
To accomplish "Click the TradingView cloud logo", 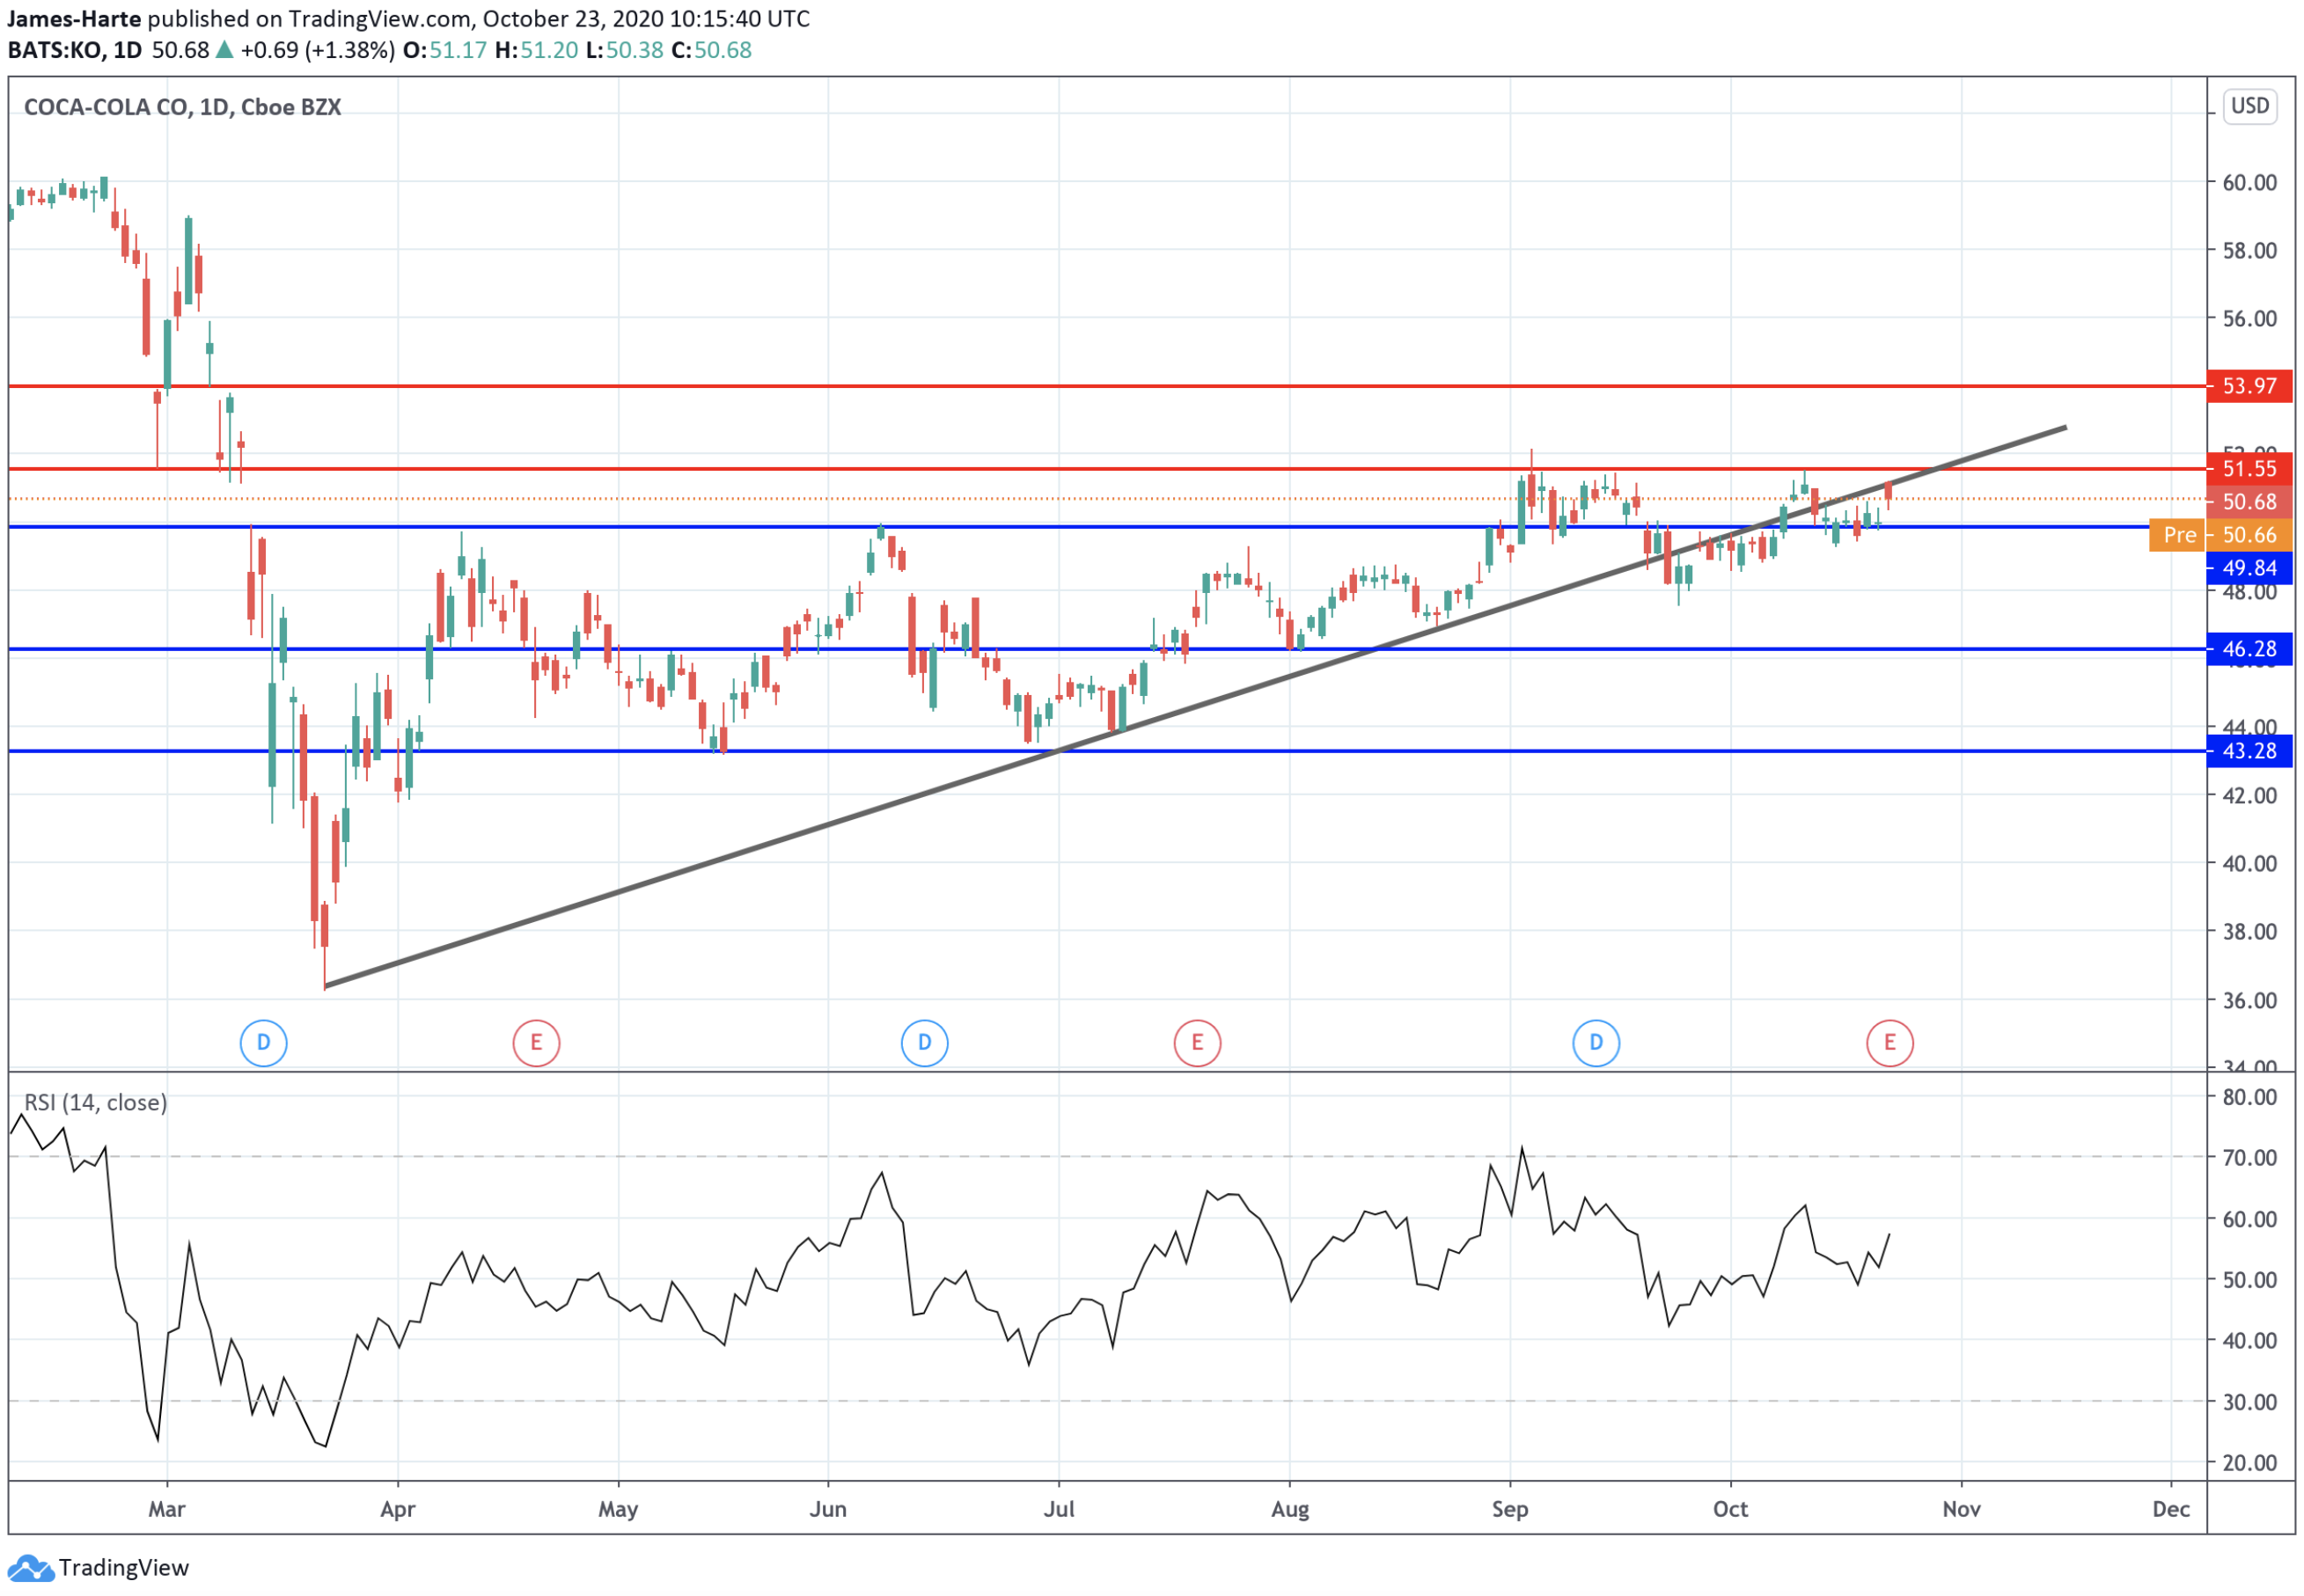I will (30, 1568).
